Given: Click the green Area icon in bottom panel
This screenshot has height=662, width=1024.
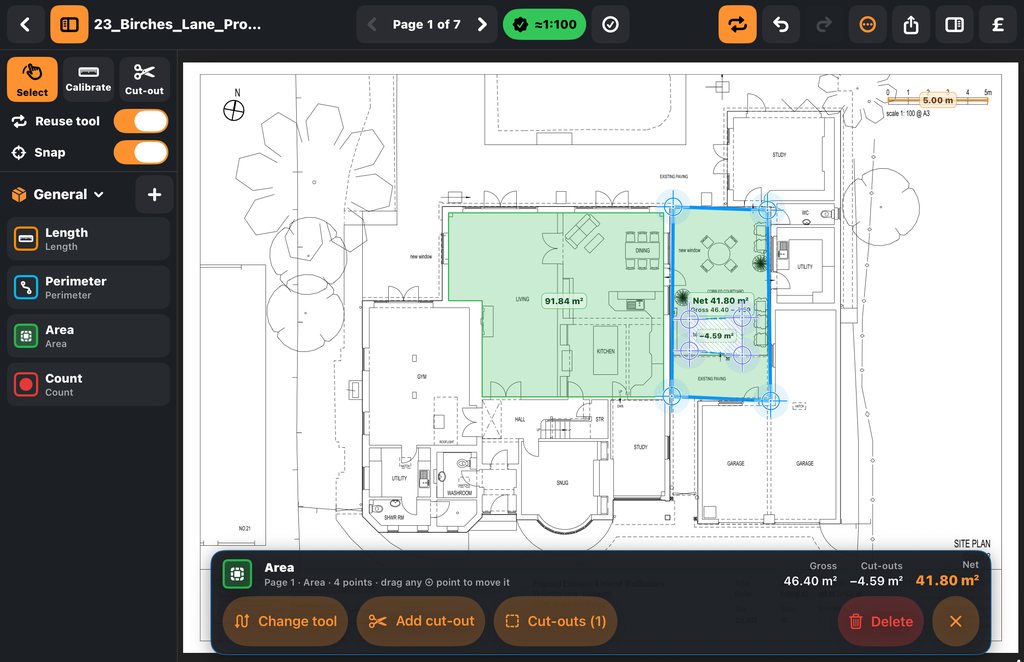Looking at the screenshot, I should [237, 574].
